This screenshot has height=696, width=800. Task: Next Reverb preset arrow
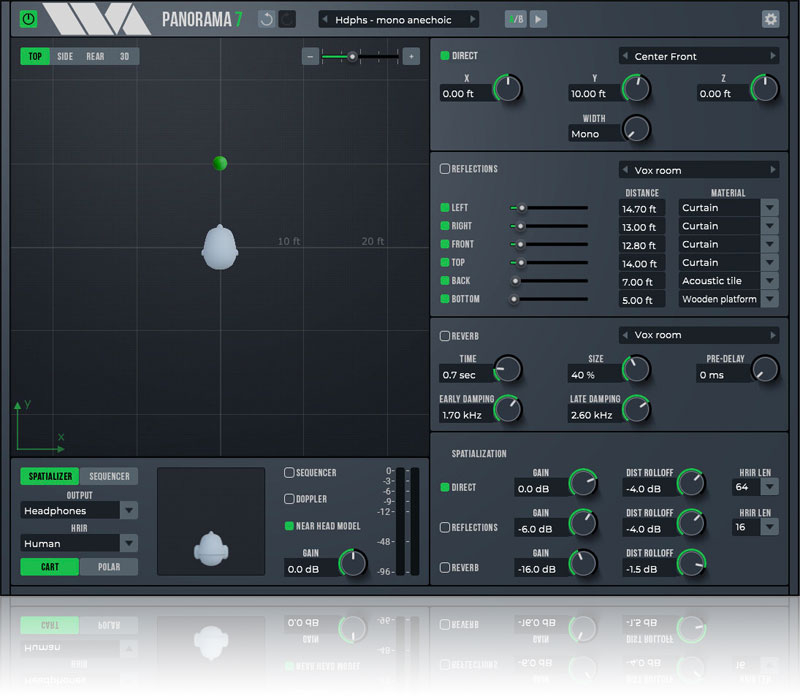[x=773, y=335]
